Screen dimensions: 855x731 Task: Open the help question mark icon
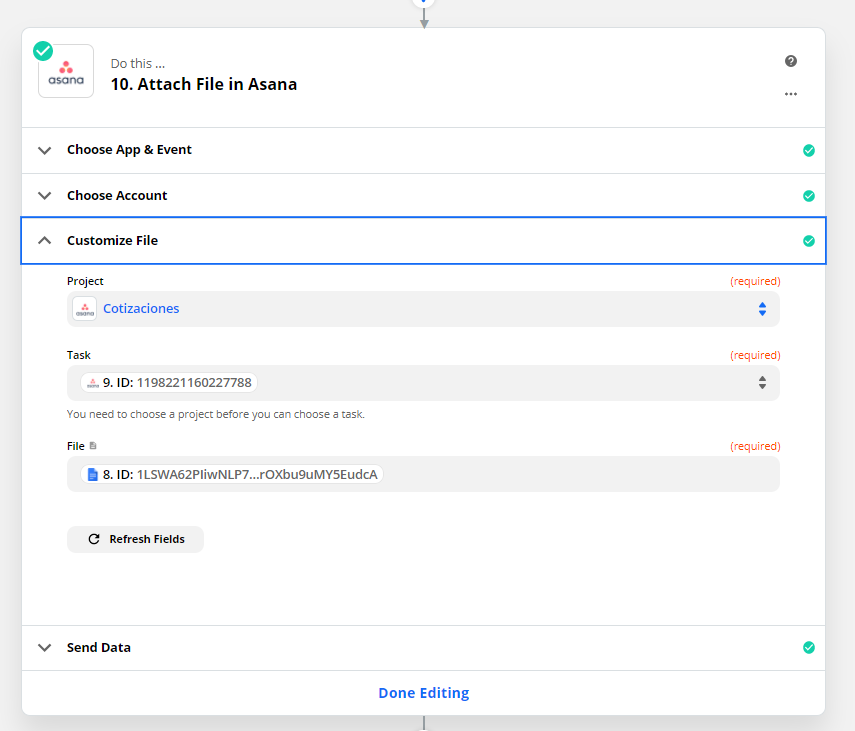[x=791, y=61]
